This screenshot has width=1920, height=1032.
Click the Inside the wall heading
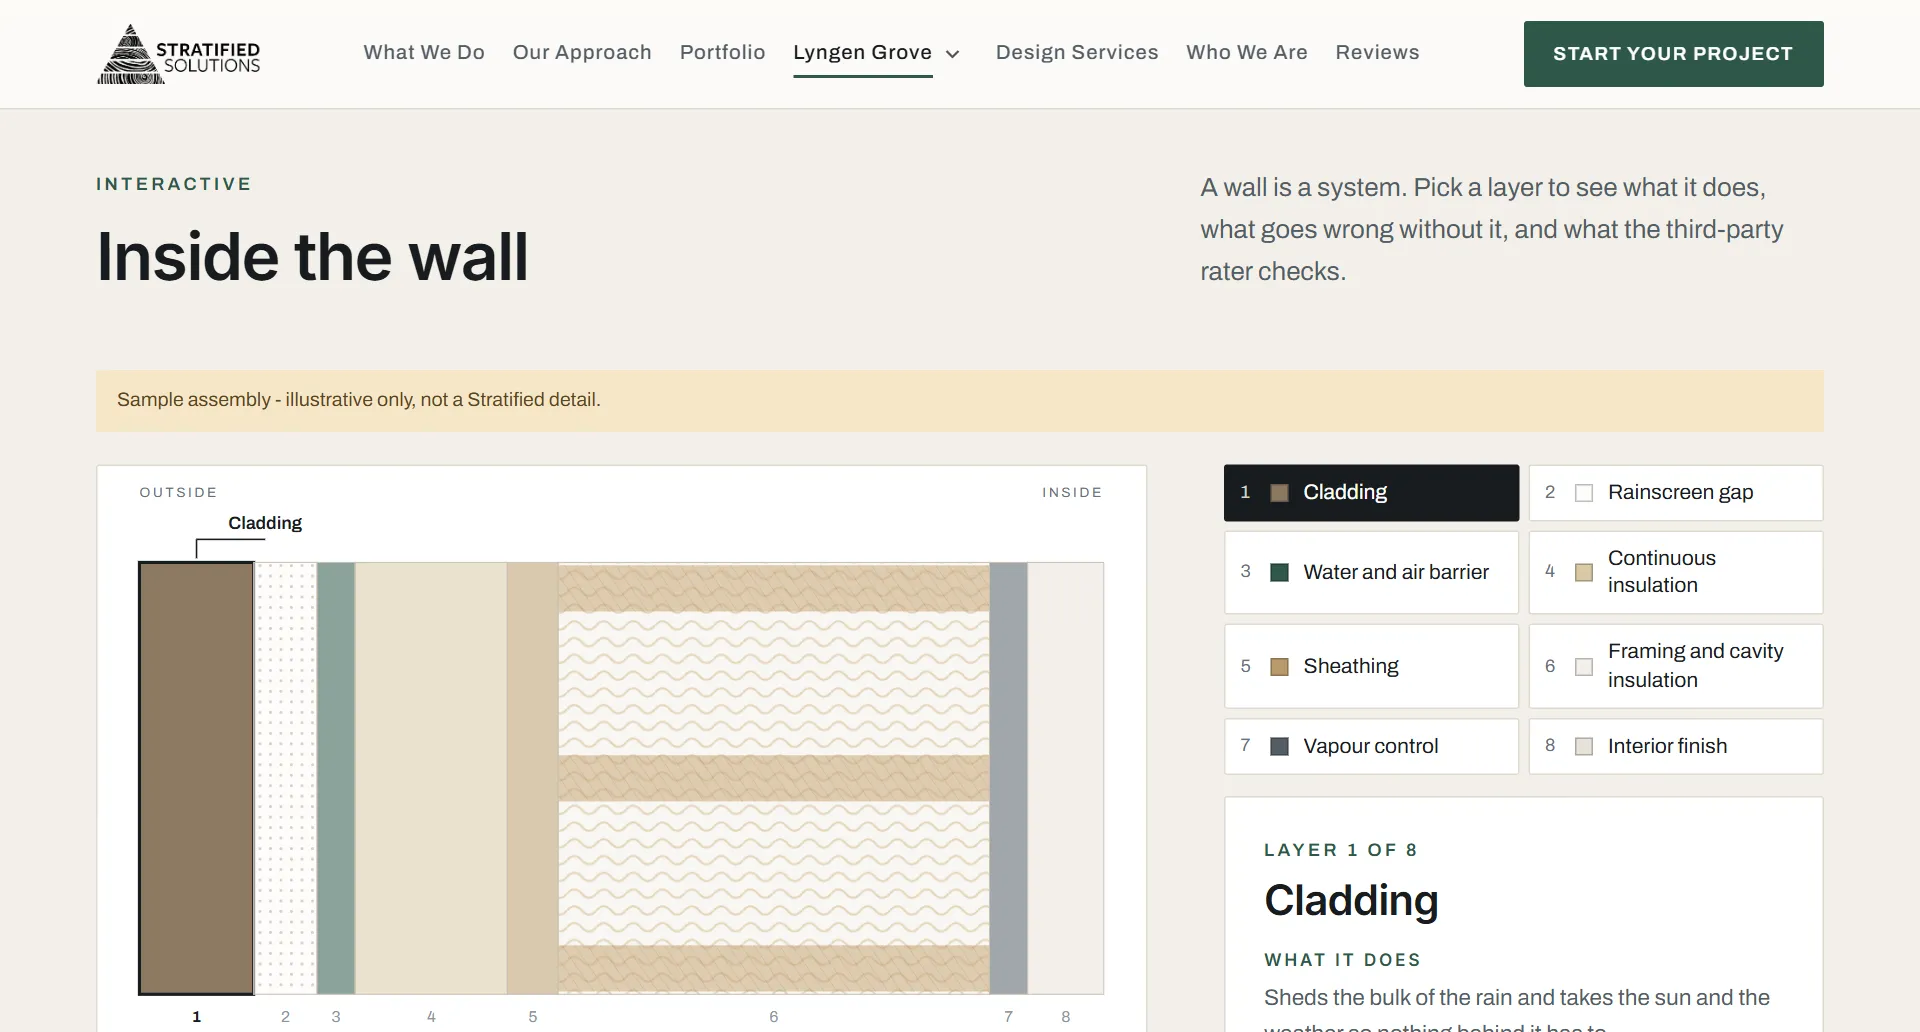point(312,257)
